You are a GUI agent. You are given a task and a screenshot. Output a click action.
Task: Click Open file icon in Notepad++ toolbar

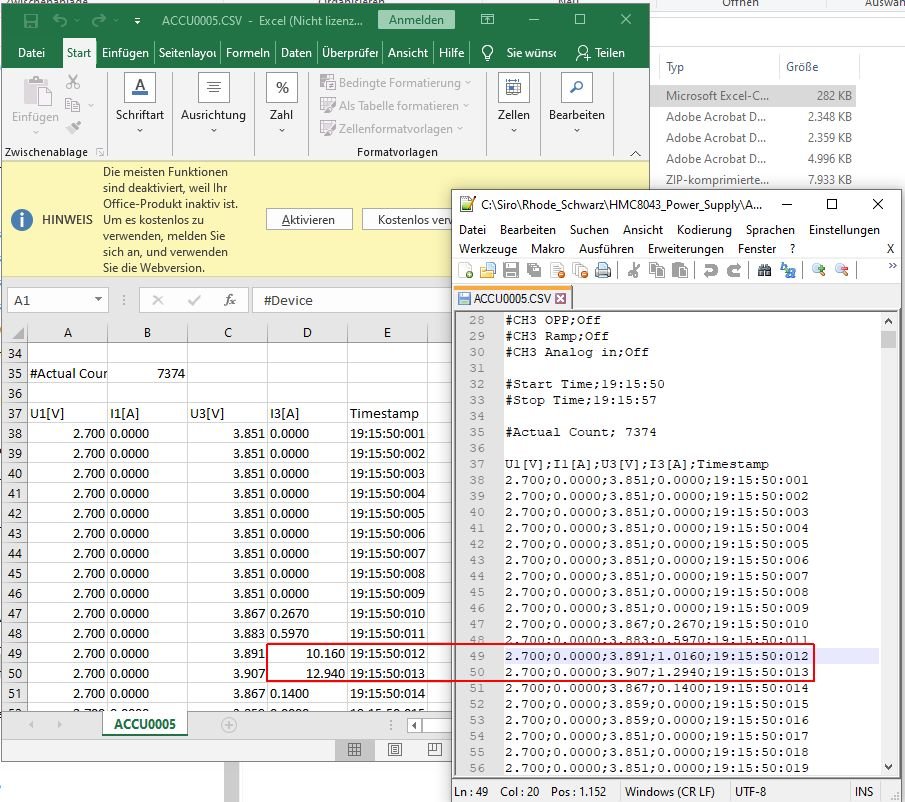point(488,270)
